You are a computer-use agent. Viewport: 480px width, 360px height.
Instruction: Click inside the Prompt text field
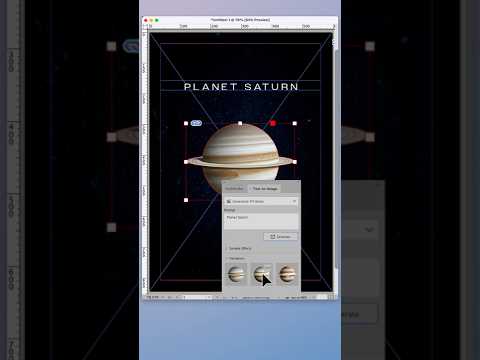261,221
